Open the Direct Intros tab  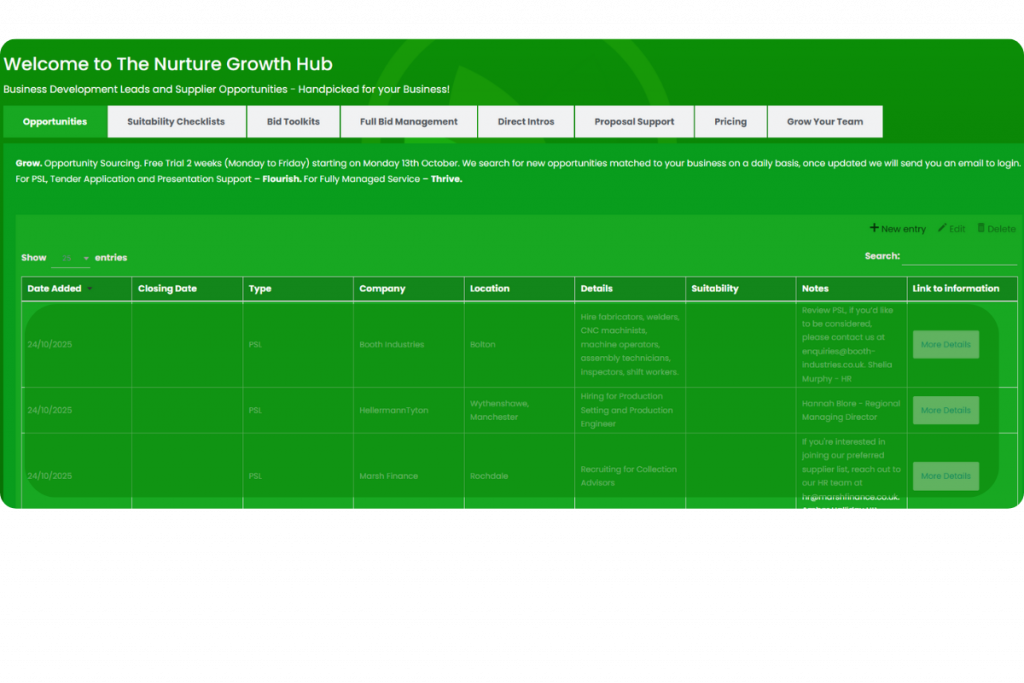(526, 122)
